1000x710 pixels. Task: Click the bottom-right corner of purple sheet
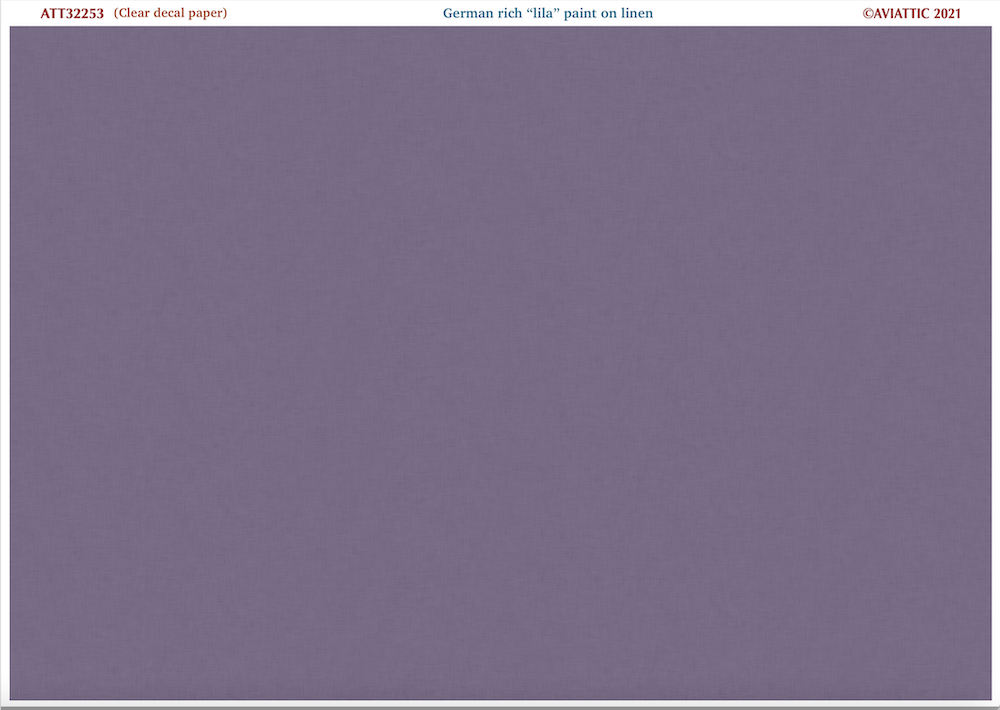[990, 700]
